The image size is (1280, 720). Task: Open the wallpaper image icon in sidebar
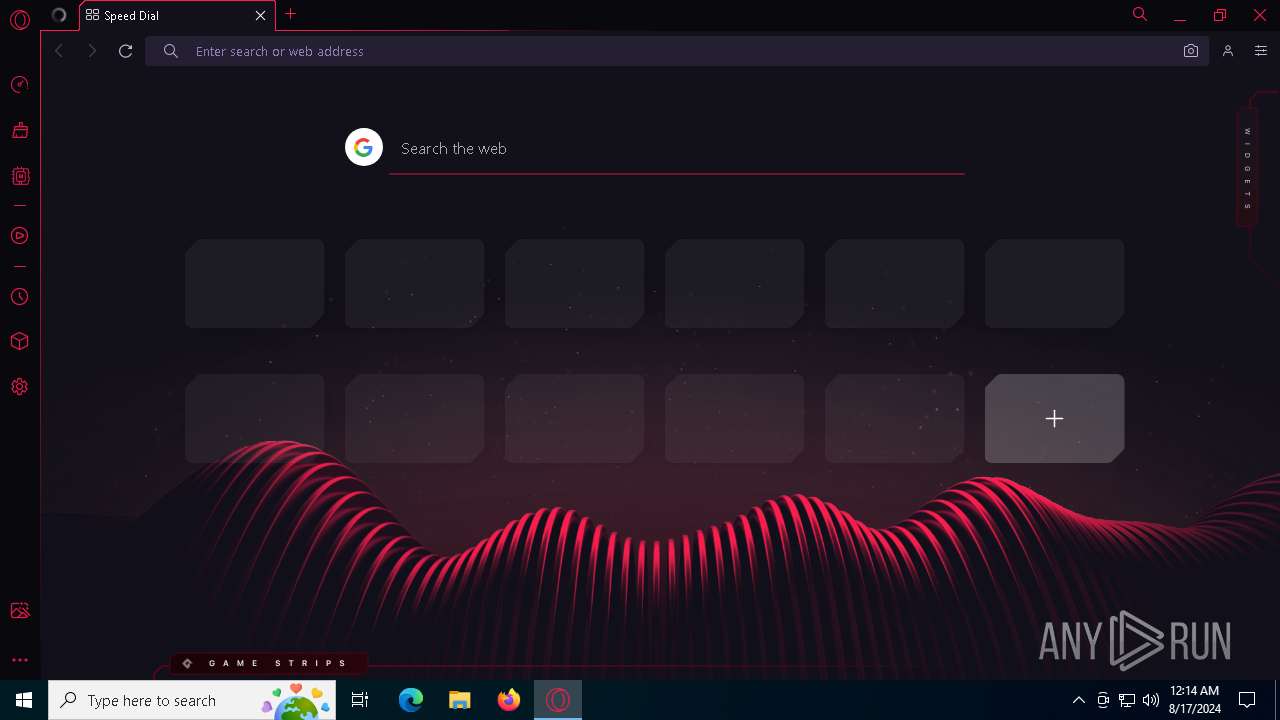pyautogui.click(x=19, y=611)
